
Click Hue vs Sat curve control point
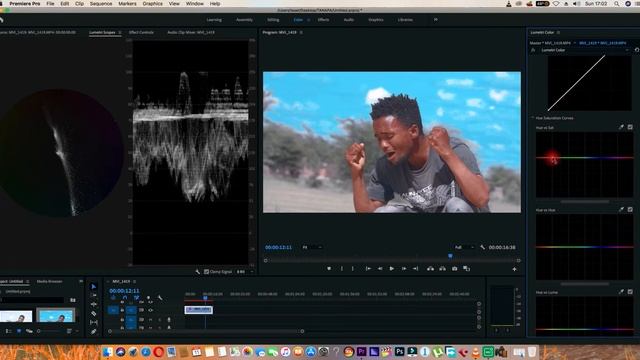[553, 158]
